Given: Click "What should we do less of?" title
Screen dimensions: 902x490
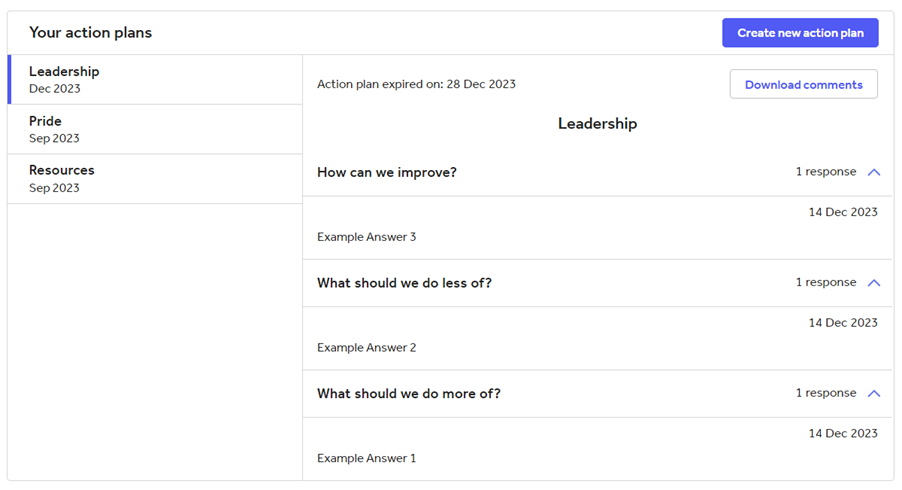Looking at the screenshot, I should point(404,283).
